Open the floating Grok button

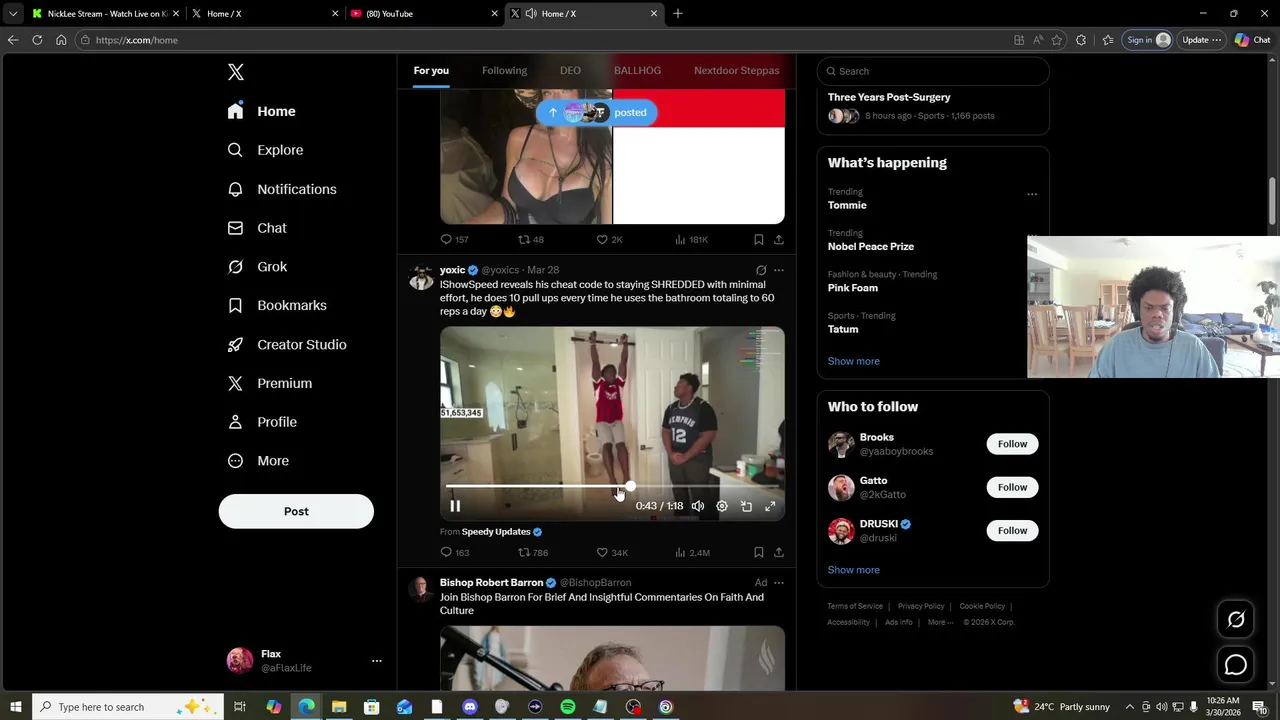coord(1236,619)
